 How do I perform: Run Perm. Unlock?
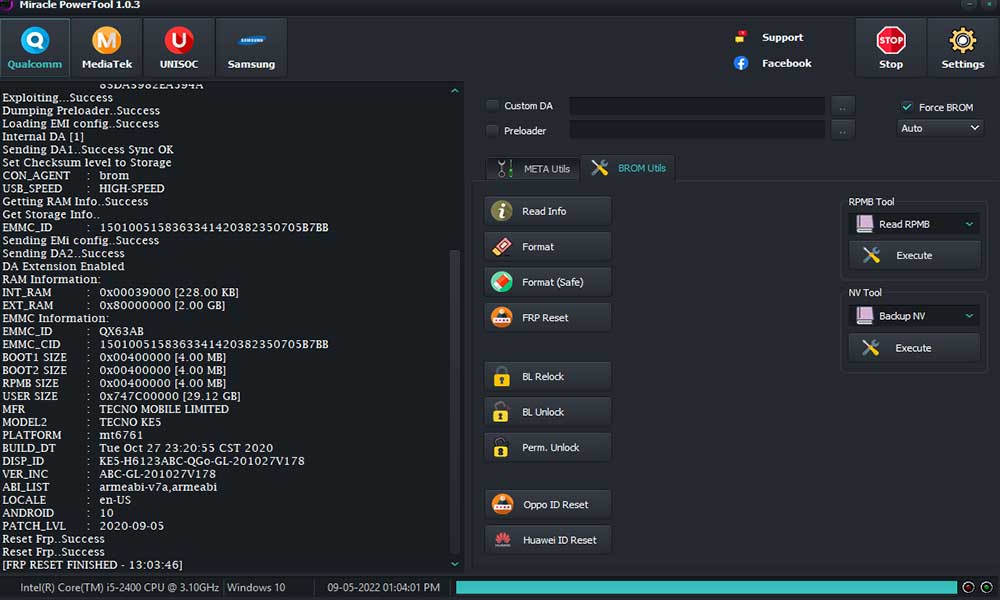coord(548,448)
